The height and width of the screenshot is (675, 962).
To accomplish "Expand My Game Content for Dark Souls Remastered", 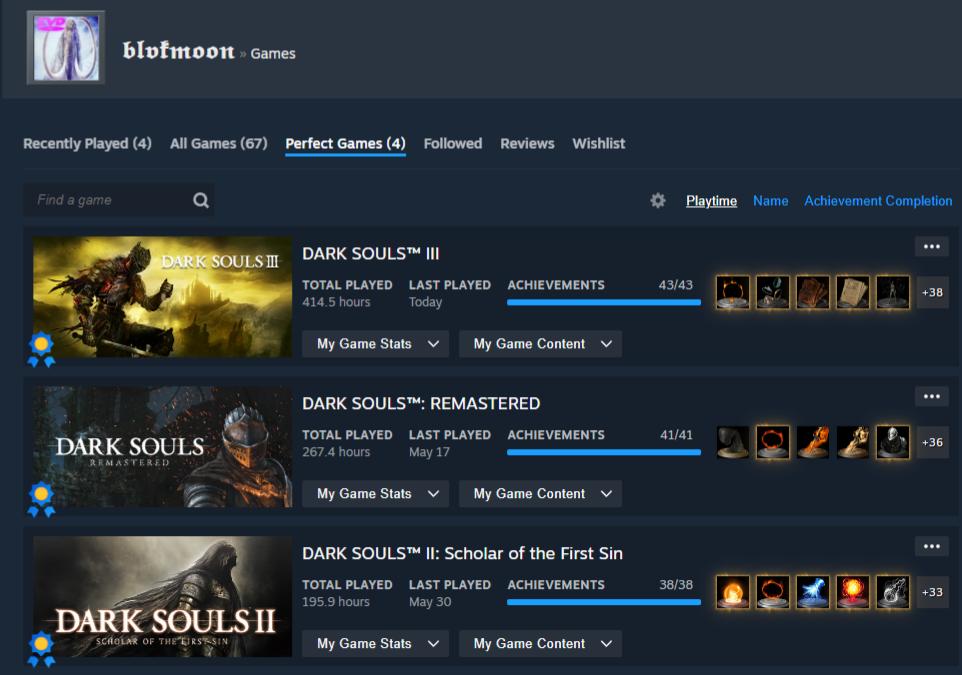I will click(541, 493).
